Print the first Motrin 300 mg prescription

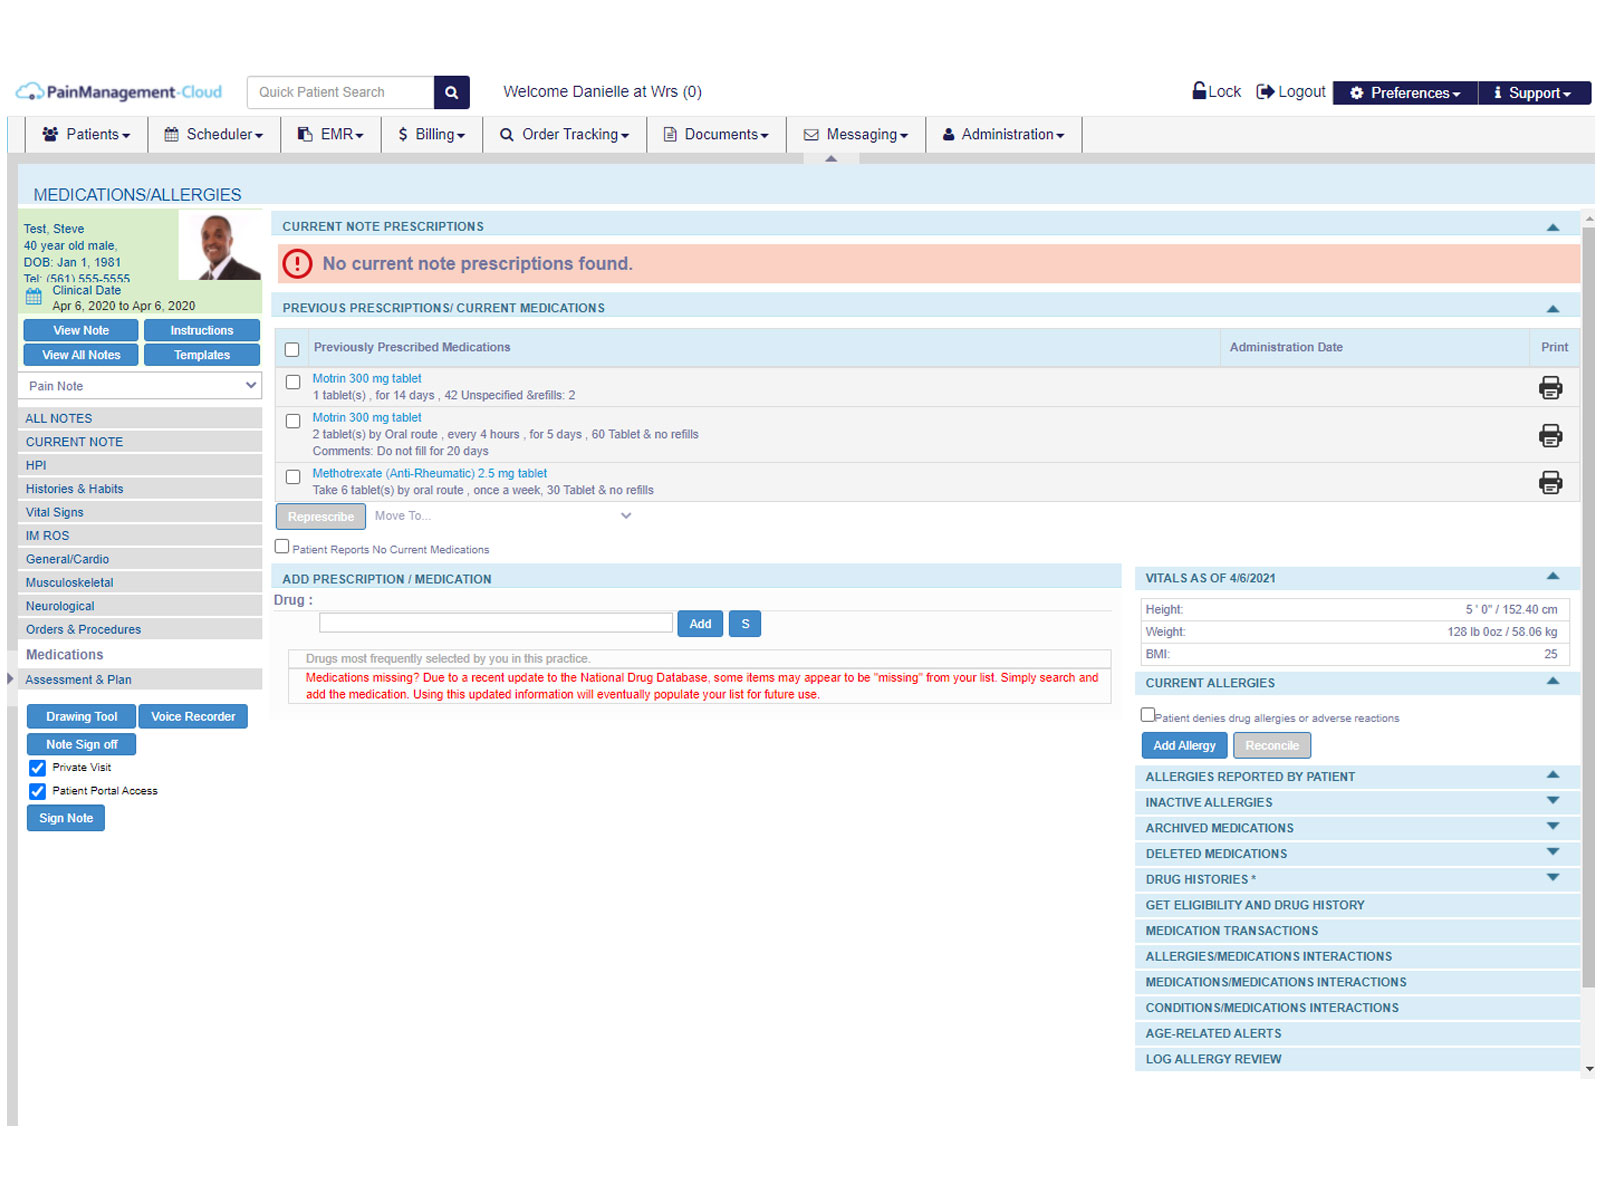click(x=1550, y=387)
